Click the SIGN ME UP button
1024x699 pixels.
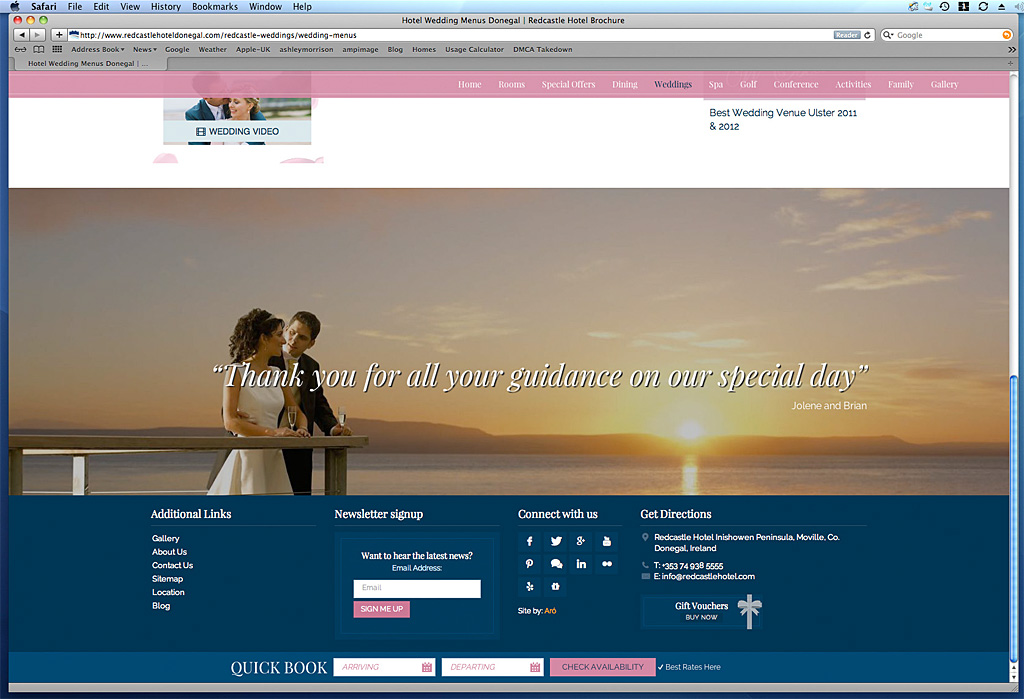point(381,608)
